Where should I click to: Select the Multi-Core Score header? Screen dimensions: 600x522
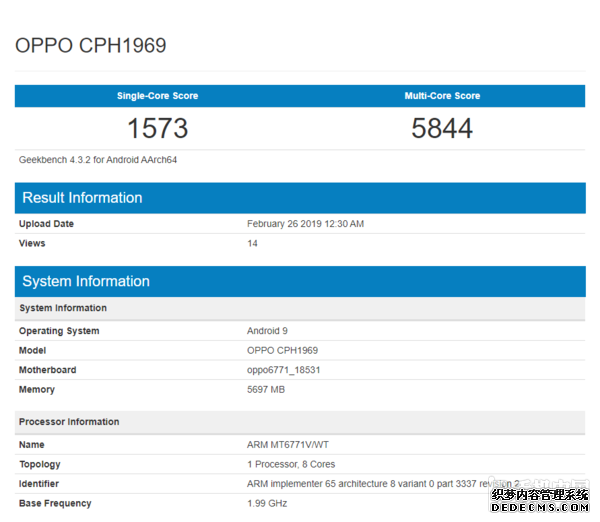442,96
